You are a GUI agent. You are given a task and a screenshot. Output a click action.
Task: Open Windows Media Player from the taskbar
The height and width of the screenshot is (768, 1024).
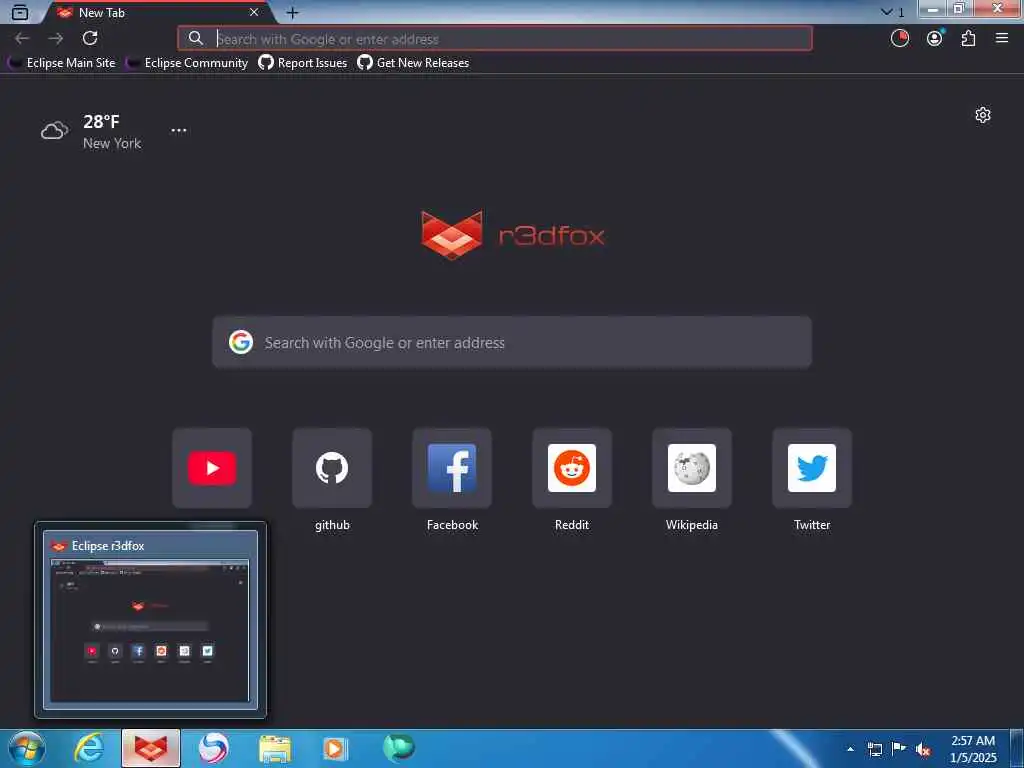[x=336, y=748]
